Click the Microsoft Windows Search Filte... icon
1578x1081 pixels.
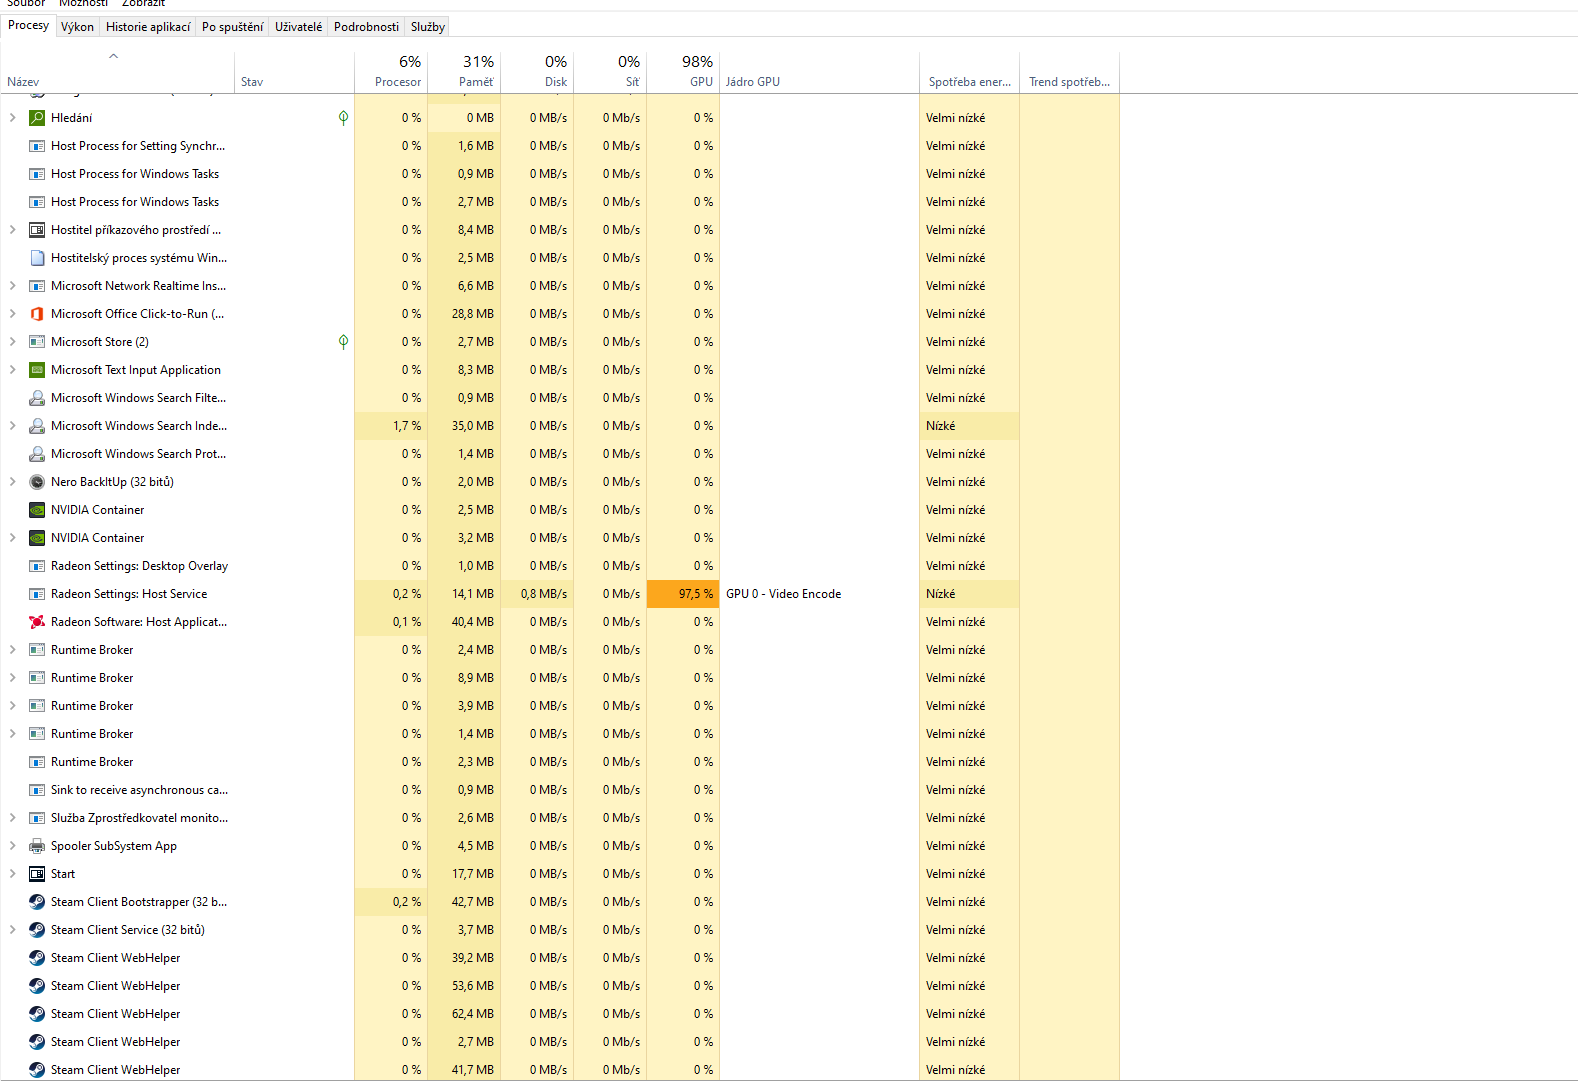[x=37, y=398]
